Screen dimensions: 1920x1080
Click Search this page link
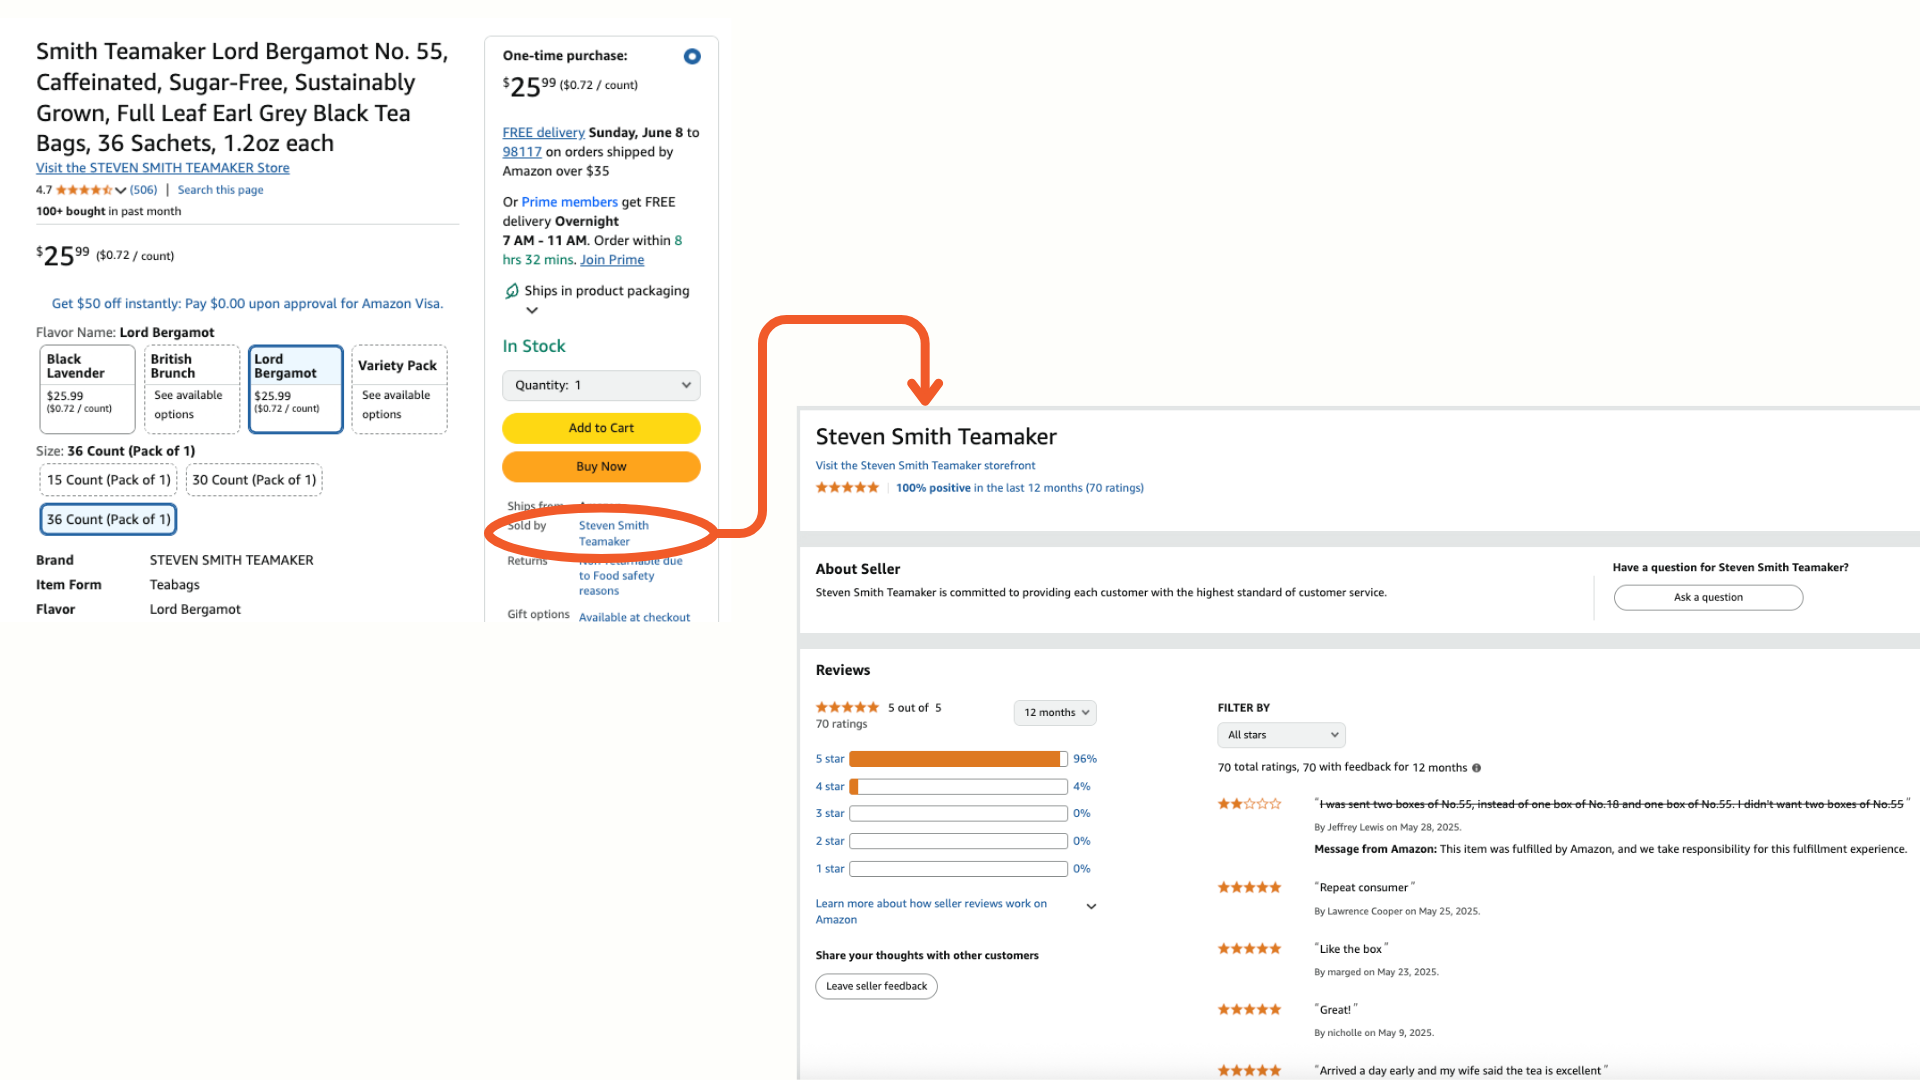221,190
